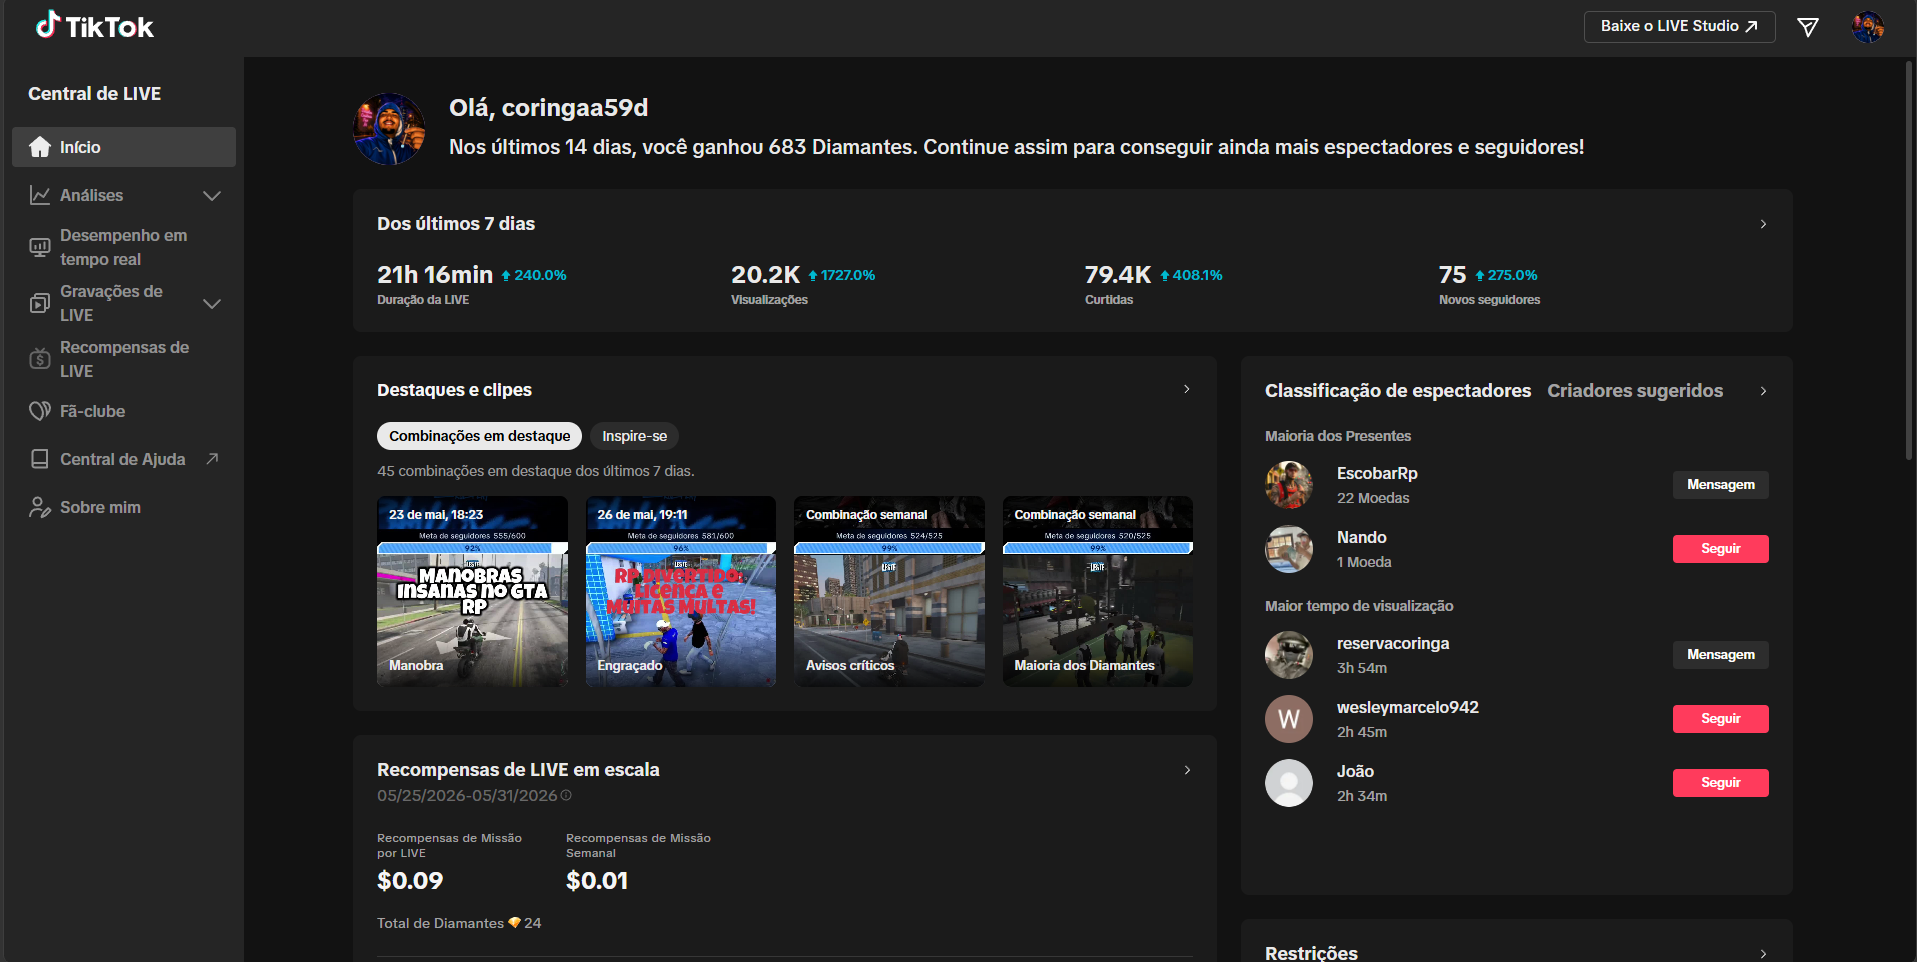This screenshot has height=962, width=1917.
Task: Click Baixe o LIVE Studio button
Action: (x=1679, y=27)
